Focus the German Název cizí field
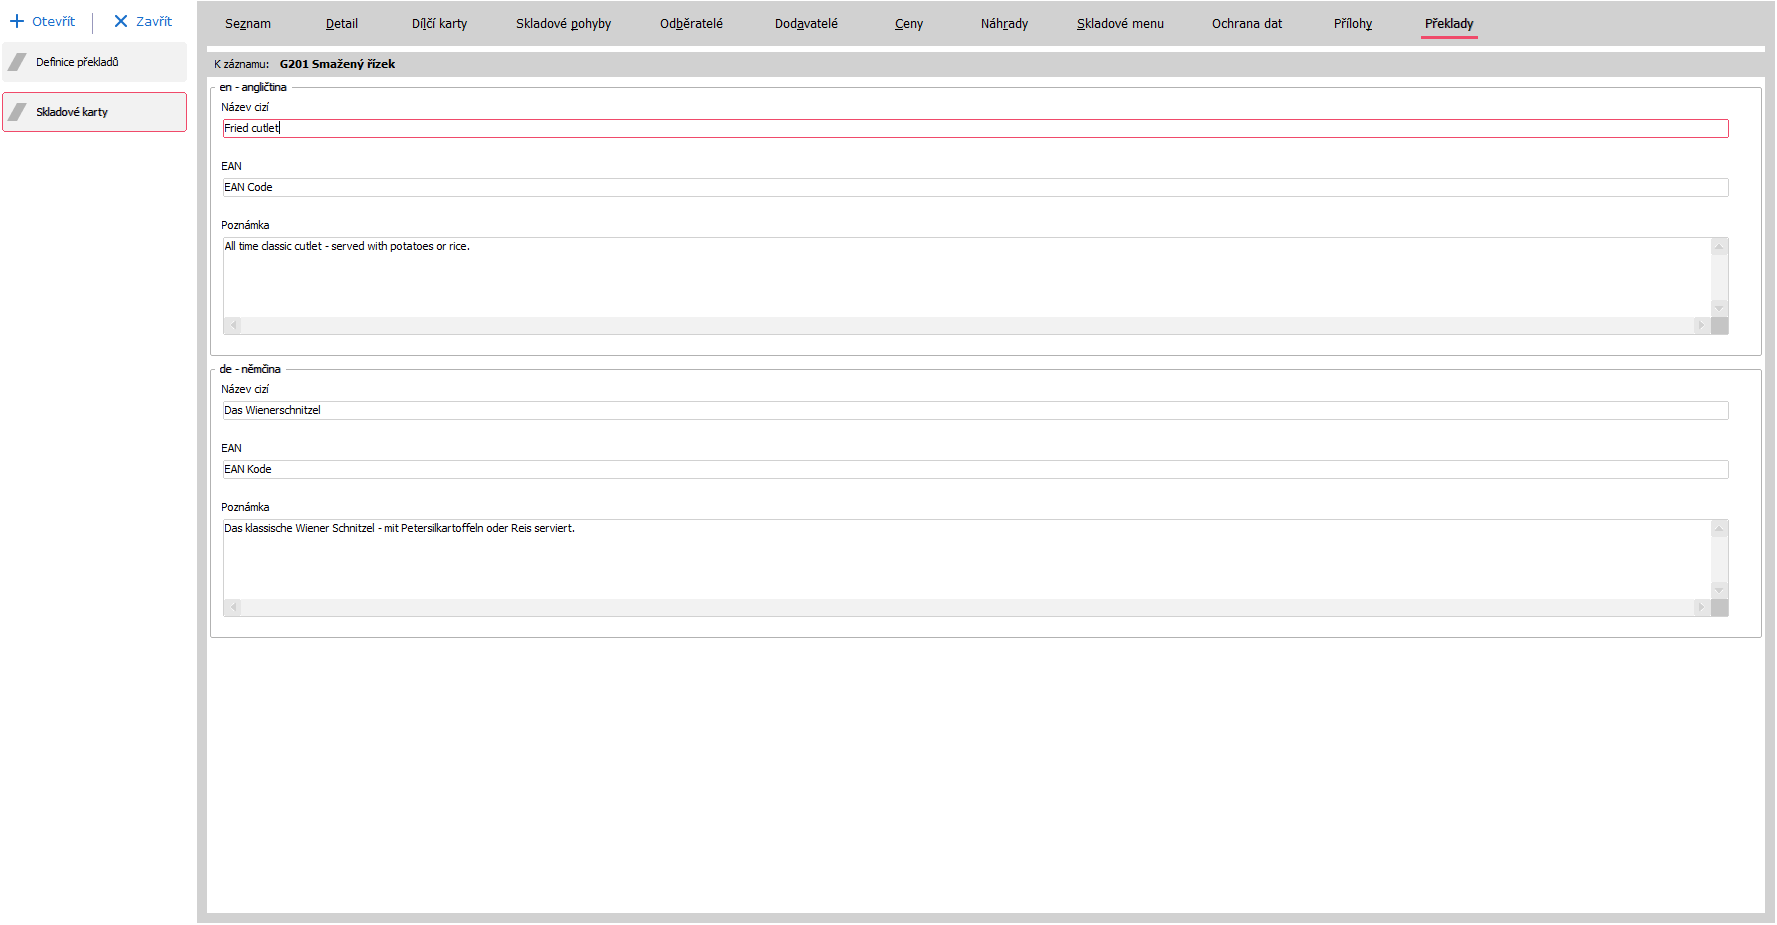 pos(975,410)
